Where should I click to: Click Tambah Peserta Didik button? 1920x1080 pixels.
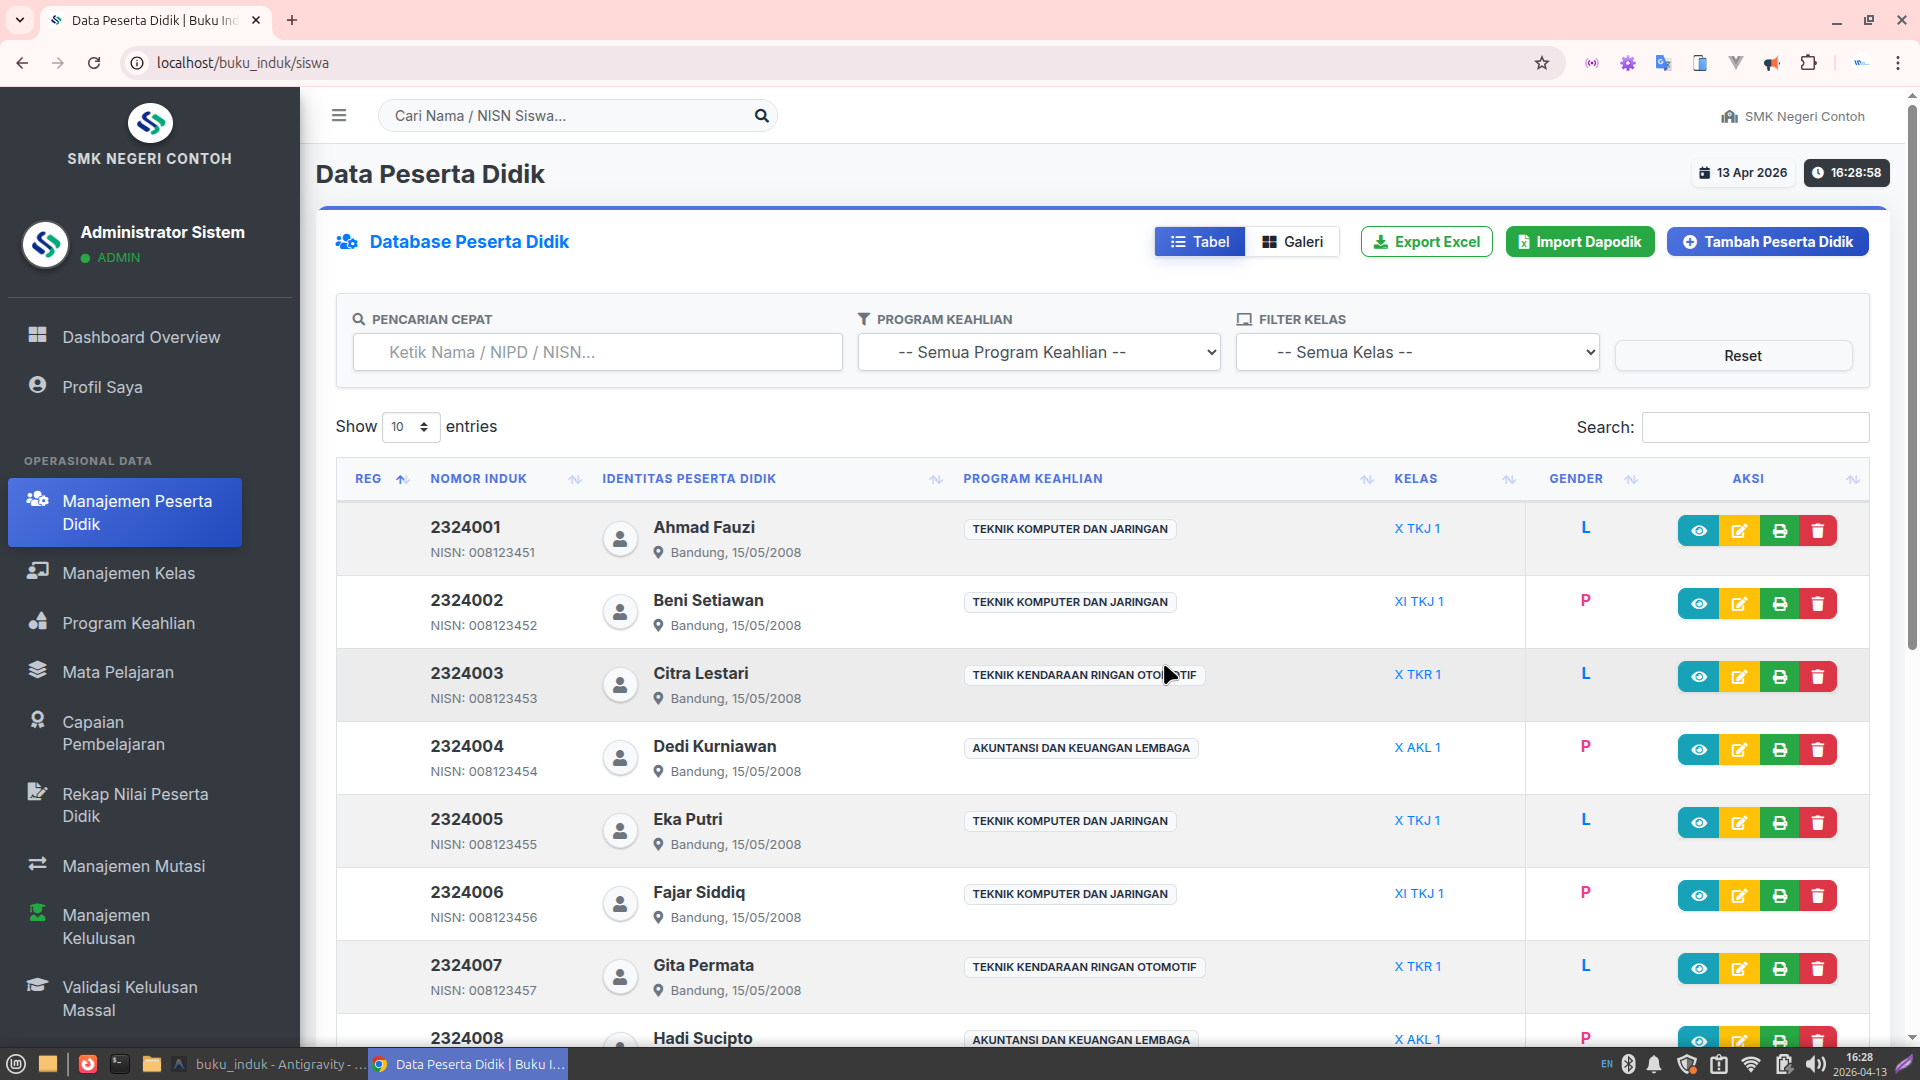(x=1767, y=242)
